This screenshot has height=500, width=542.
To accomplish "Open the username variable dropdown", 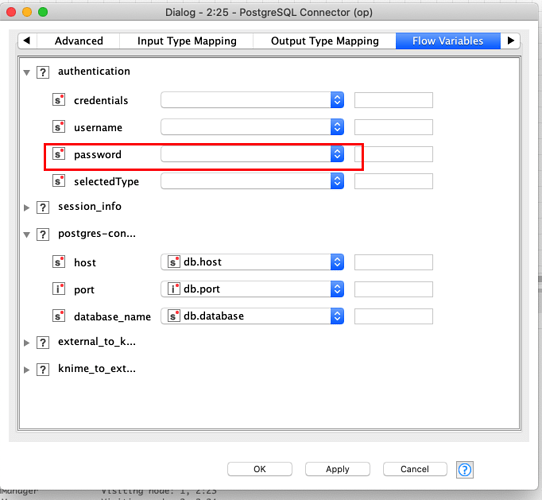I will pyautogui.click(x=252, y=127).
